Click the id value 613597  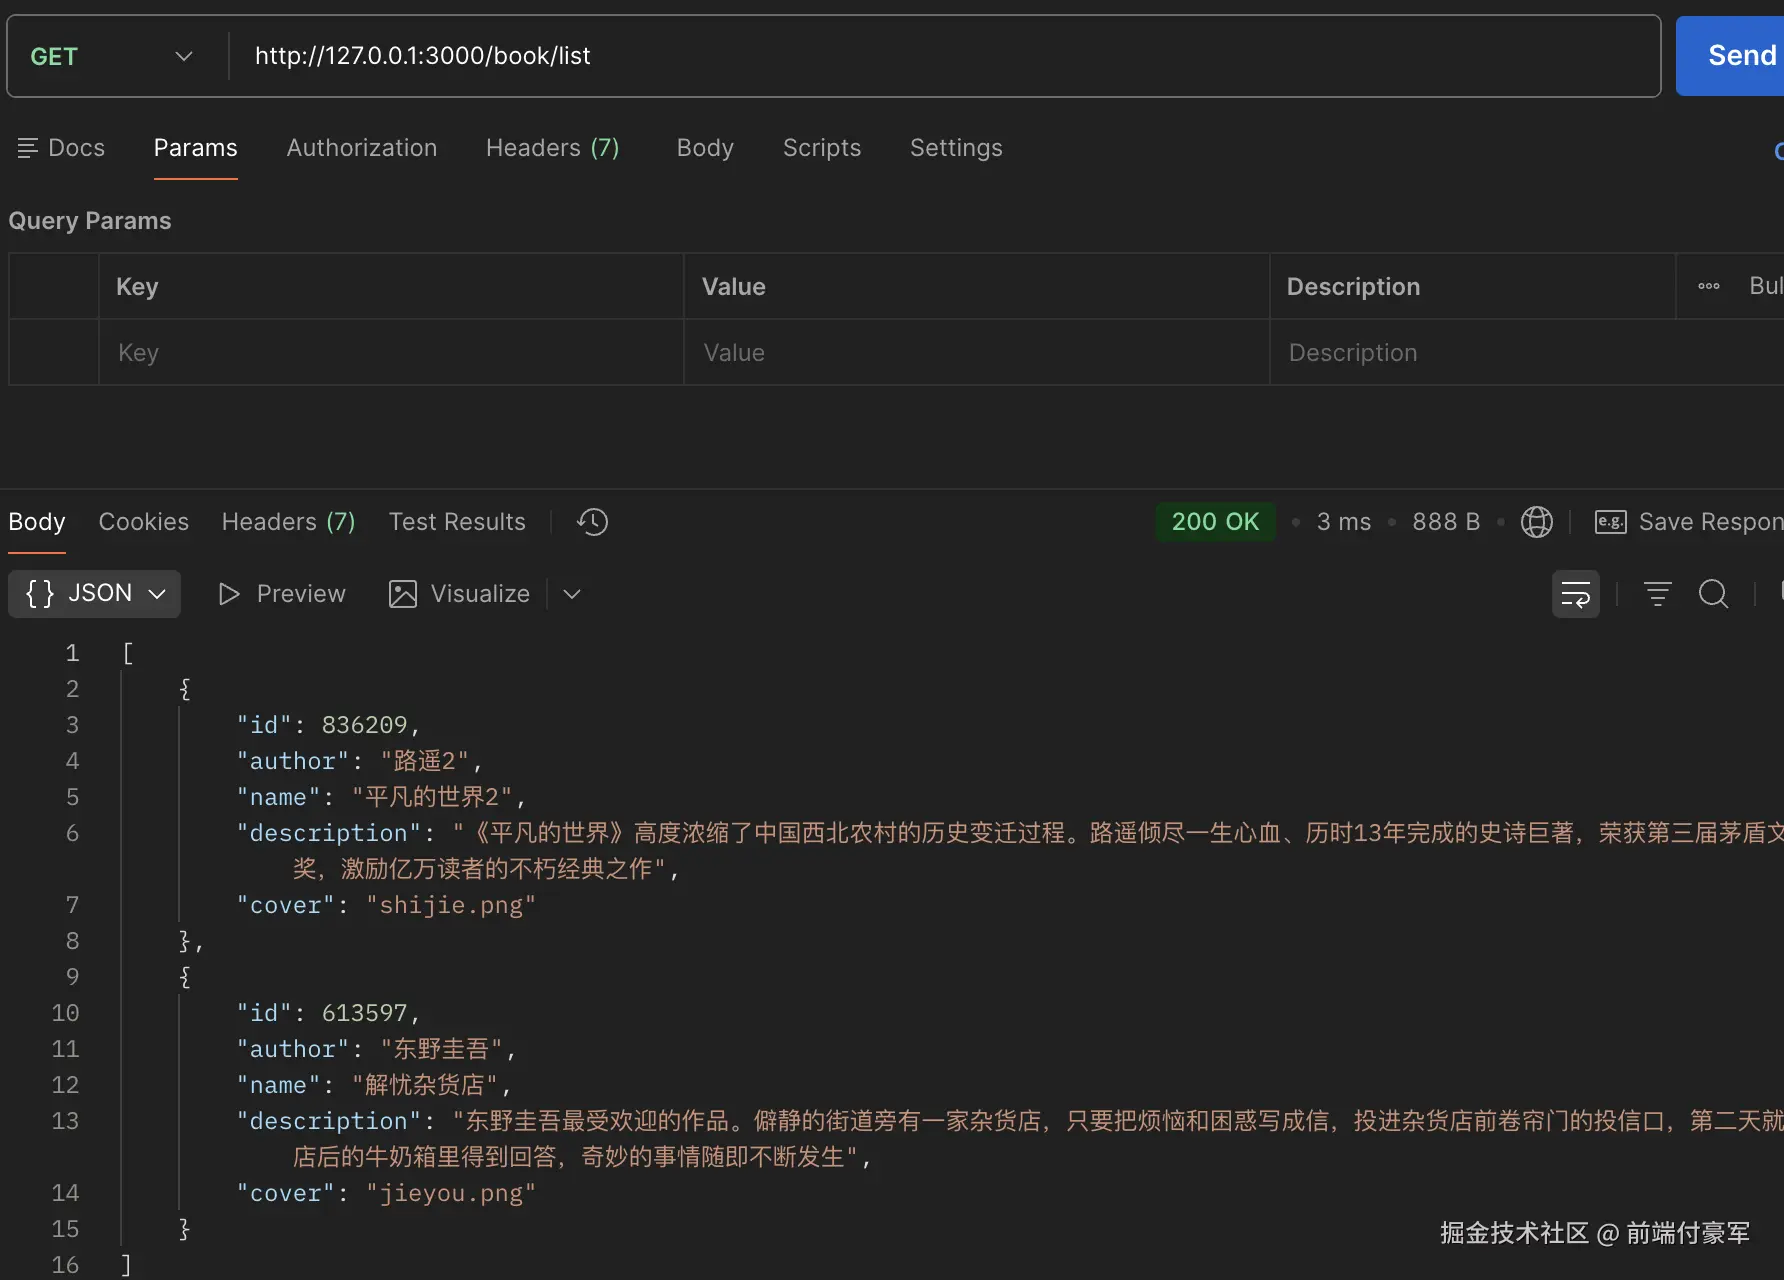(x=364, y=1013)
